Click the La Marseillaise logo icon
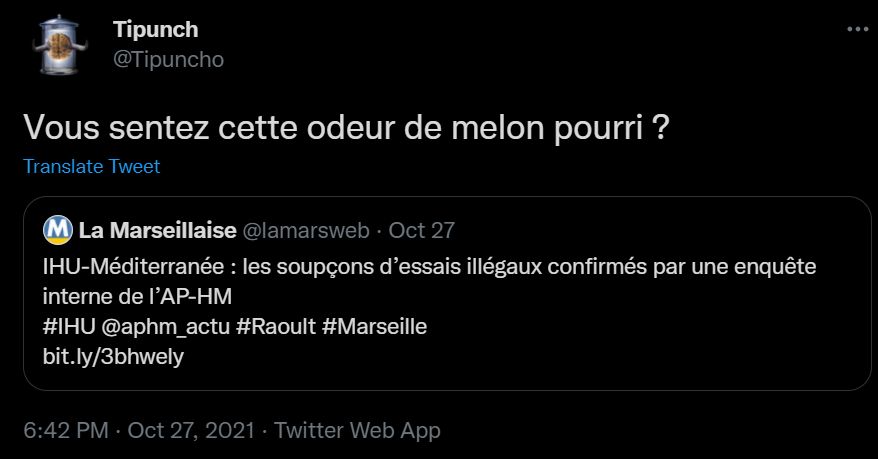This screenshot has width=878, height=459. (x=57, y=231)
